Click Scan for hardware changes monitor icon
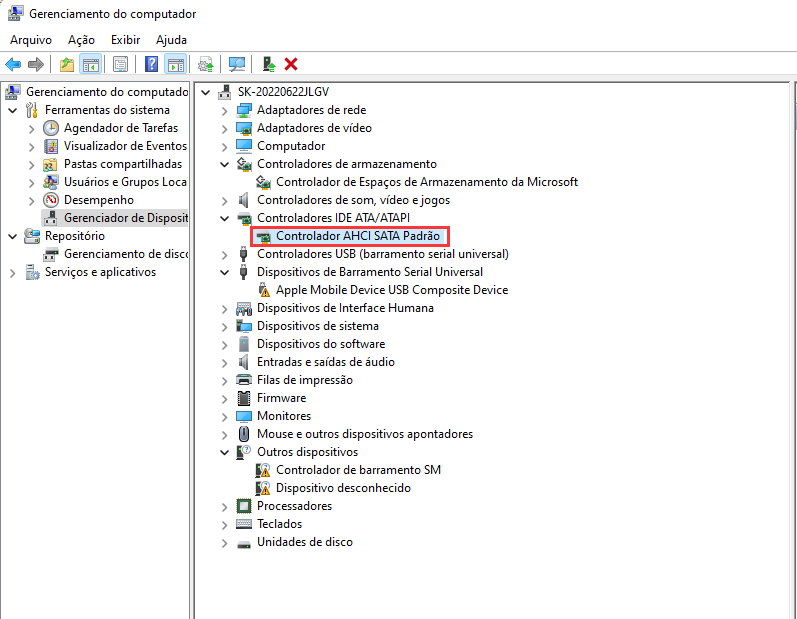This screenshot has width=797, height=619. point(237,65)
